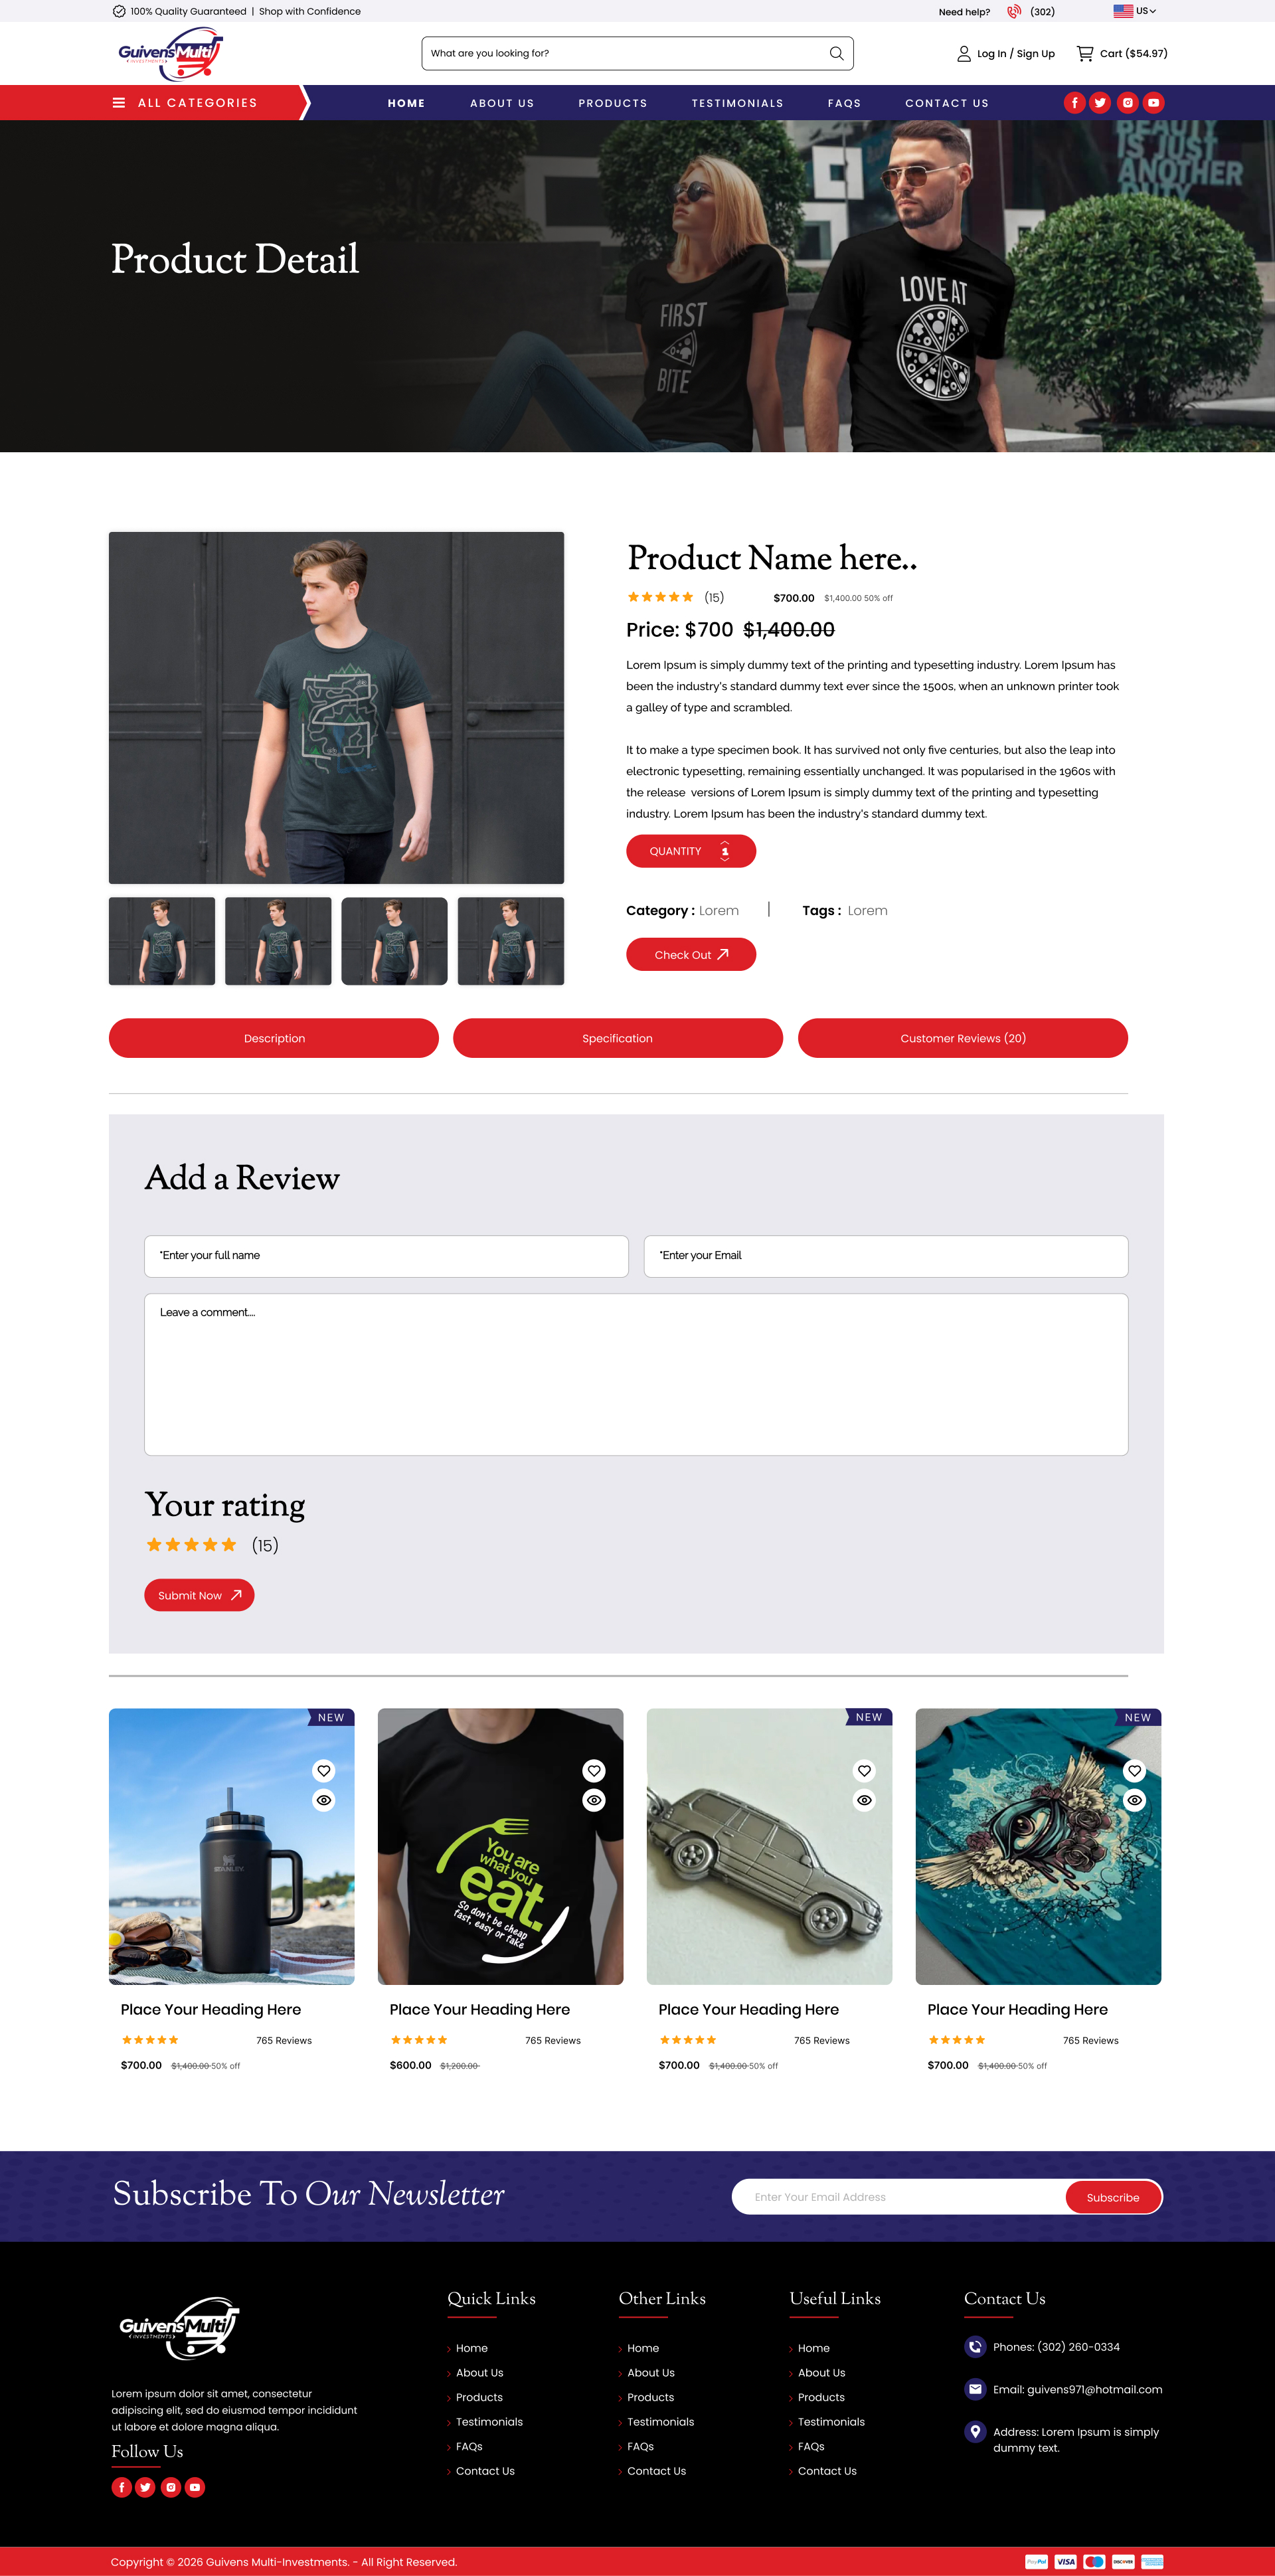Screen dimensions: 1275x2576
Task: Toggle wishlist heart on eat t-shirt product
Action: (594, 1771)
